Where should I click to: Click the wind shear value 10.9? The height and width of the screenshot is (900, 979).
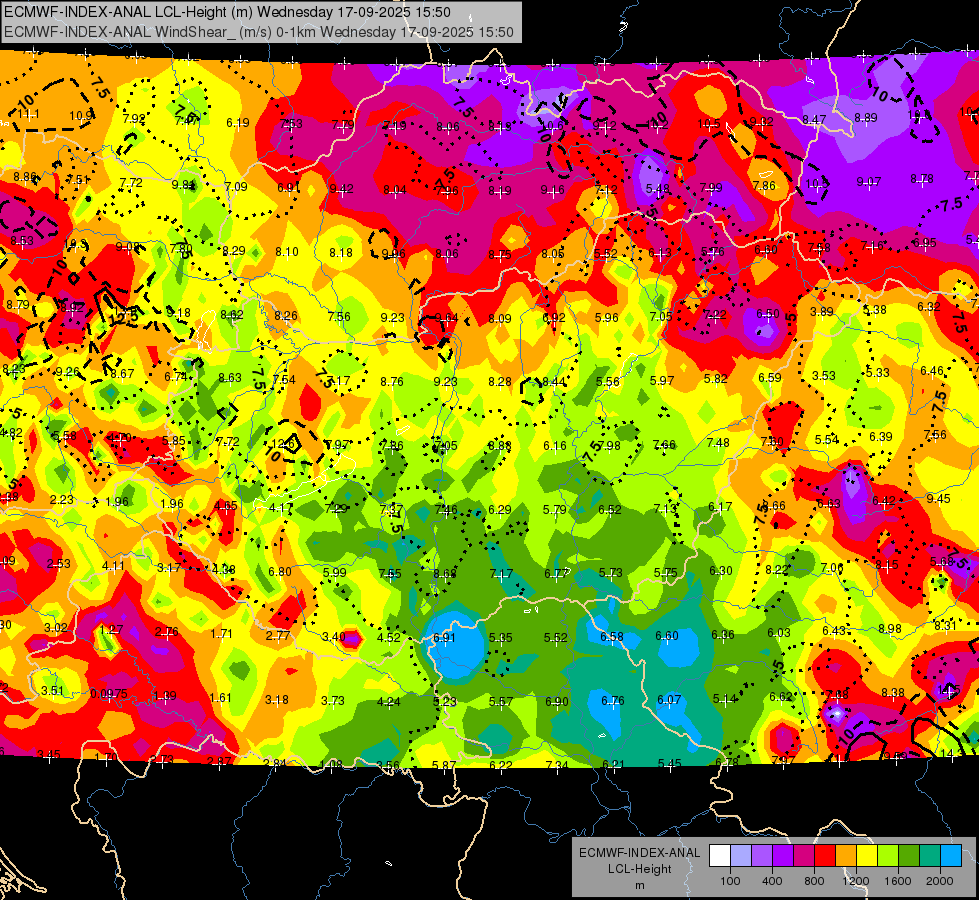tap(82, 116)
